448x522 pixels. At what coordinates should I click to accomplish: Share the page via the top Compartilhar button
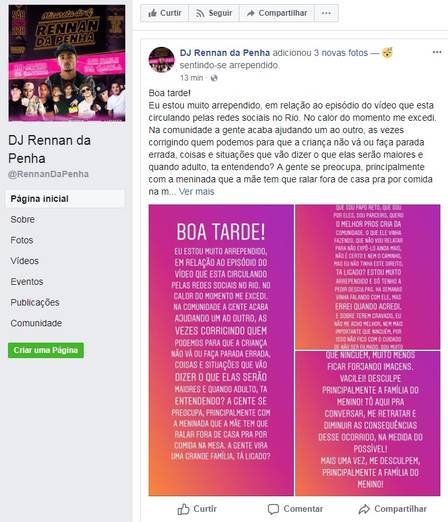[277, 13]
